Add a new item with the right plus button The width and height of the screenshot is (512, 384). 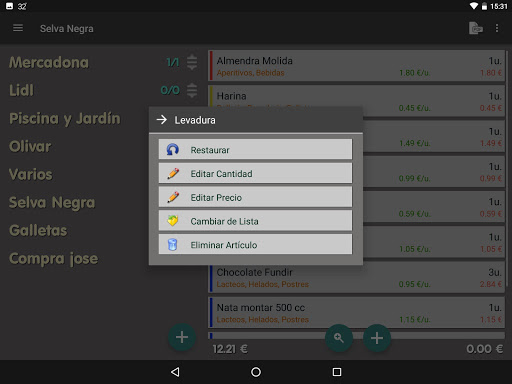pos(377,338)
